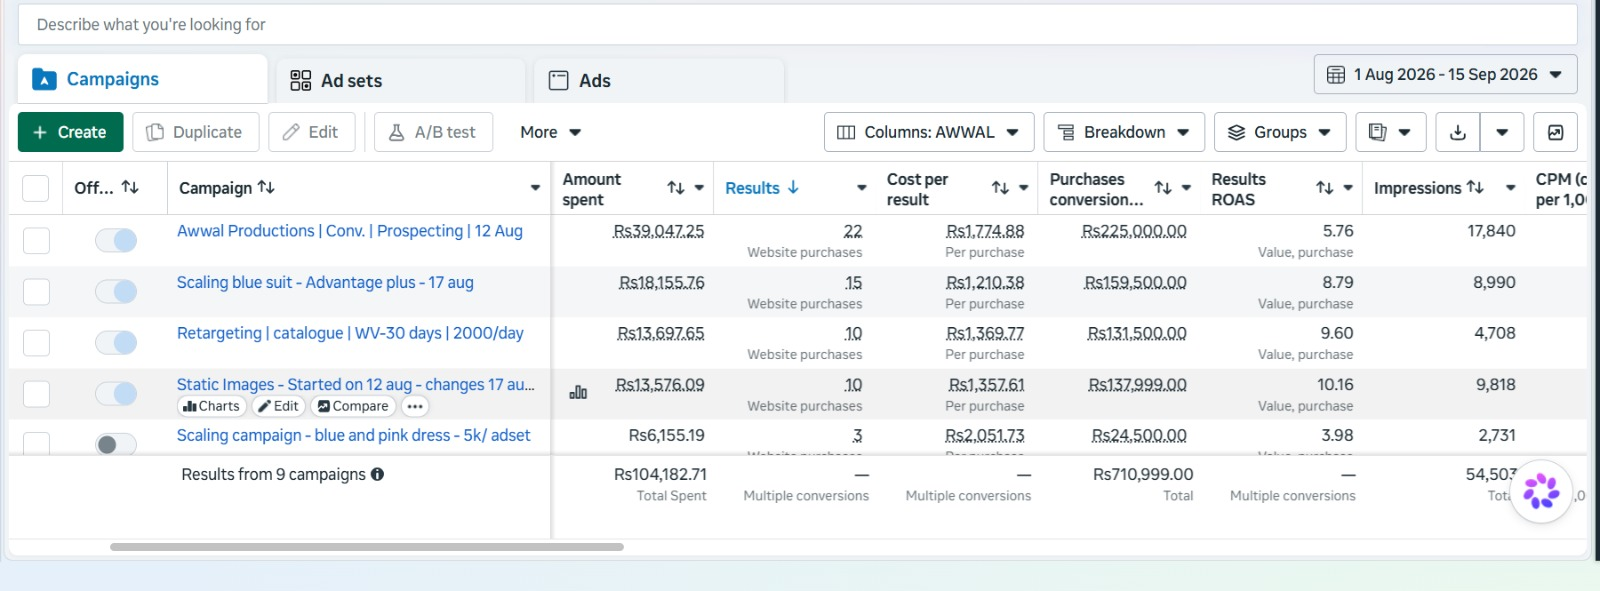
Task: Click the inline bar chart icon in Static Images row
Action: point(578,392)
